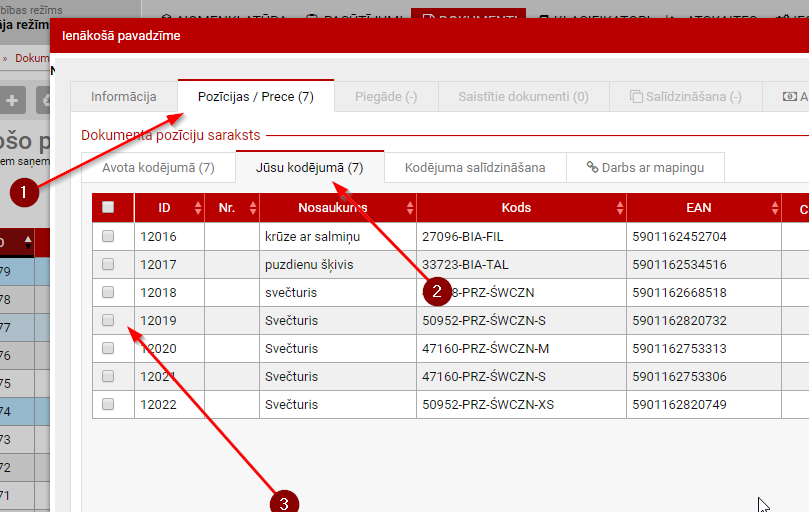The height and width of the screenshot is (512, 809).
Task: Select the checkbox for row 12022
Action: pos(108,404)
